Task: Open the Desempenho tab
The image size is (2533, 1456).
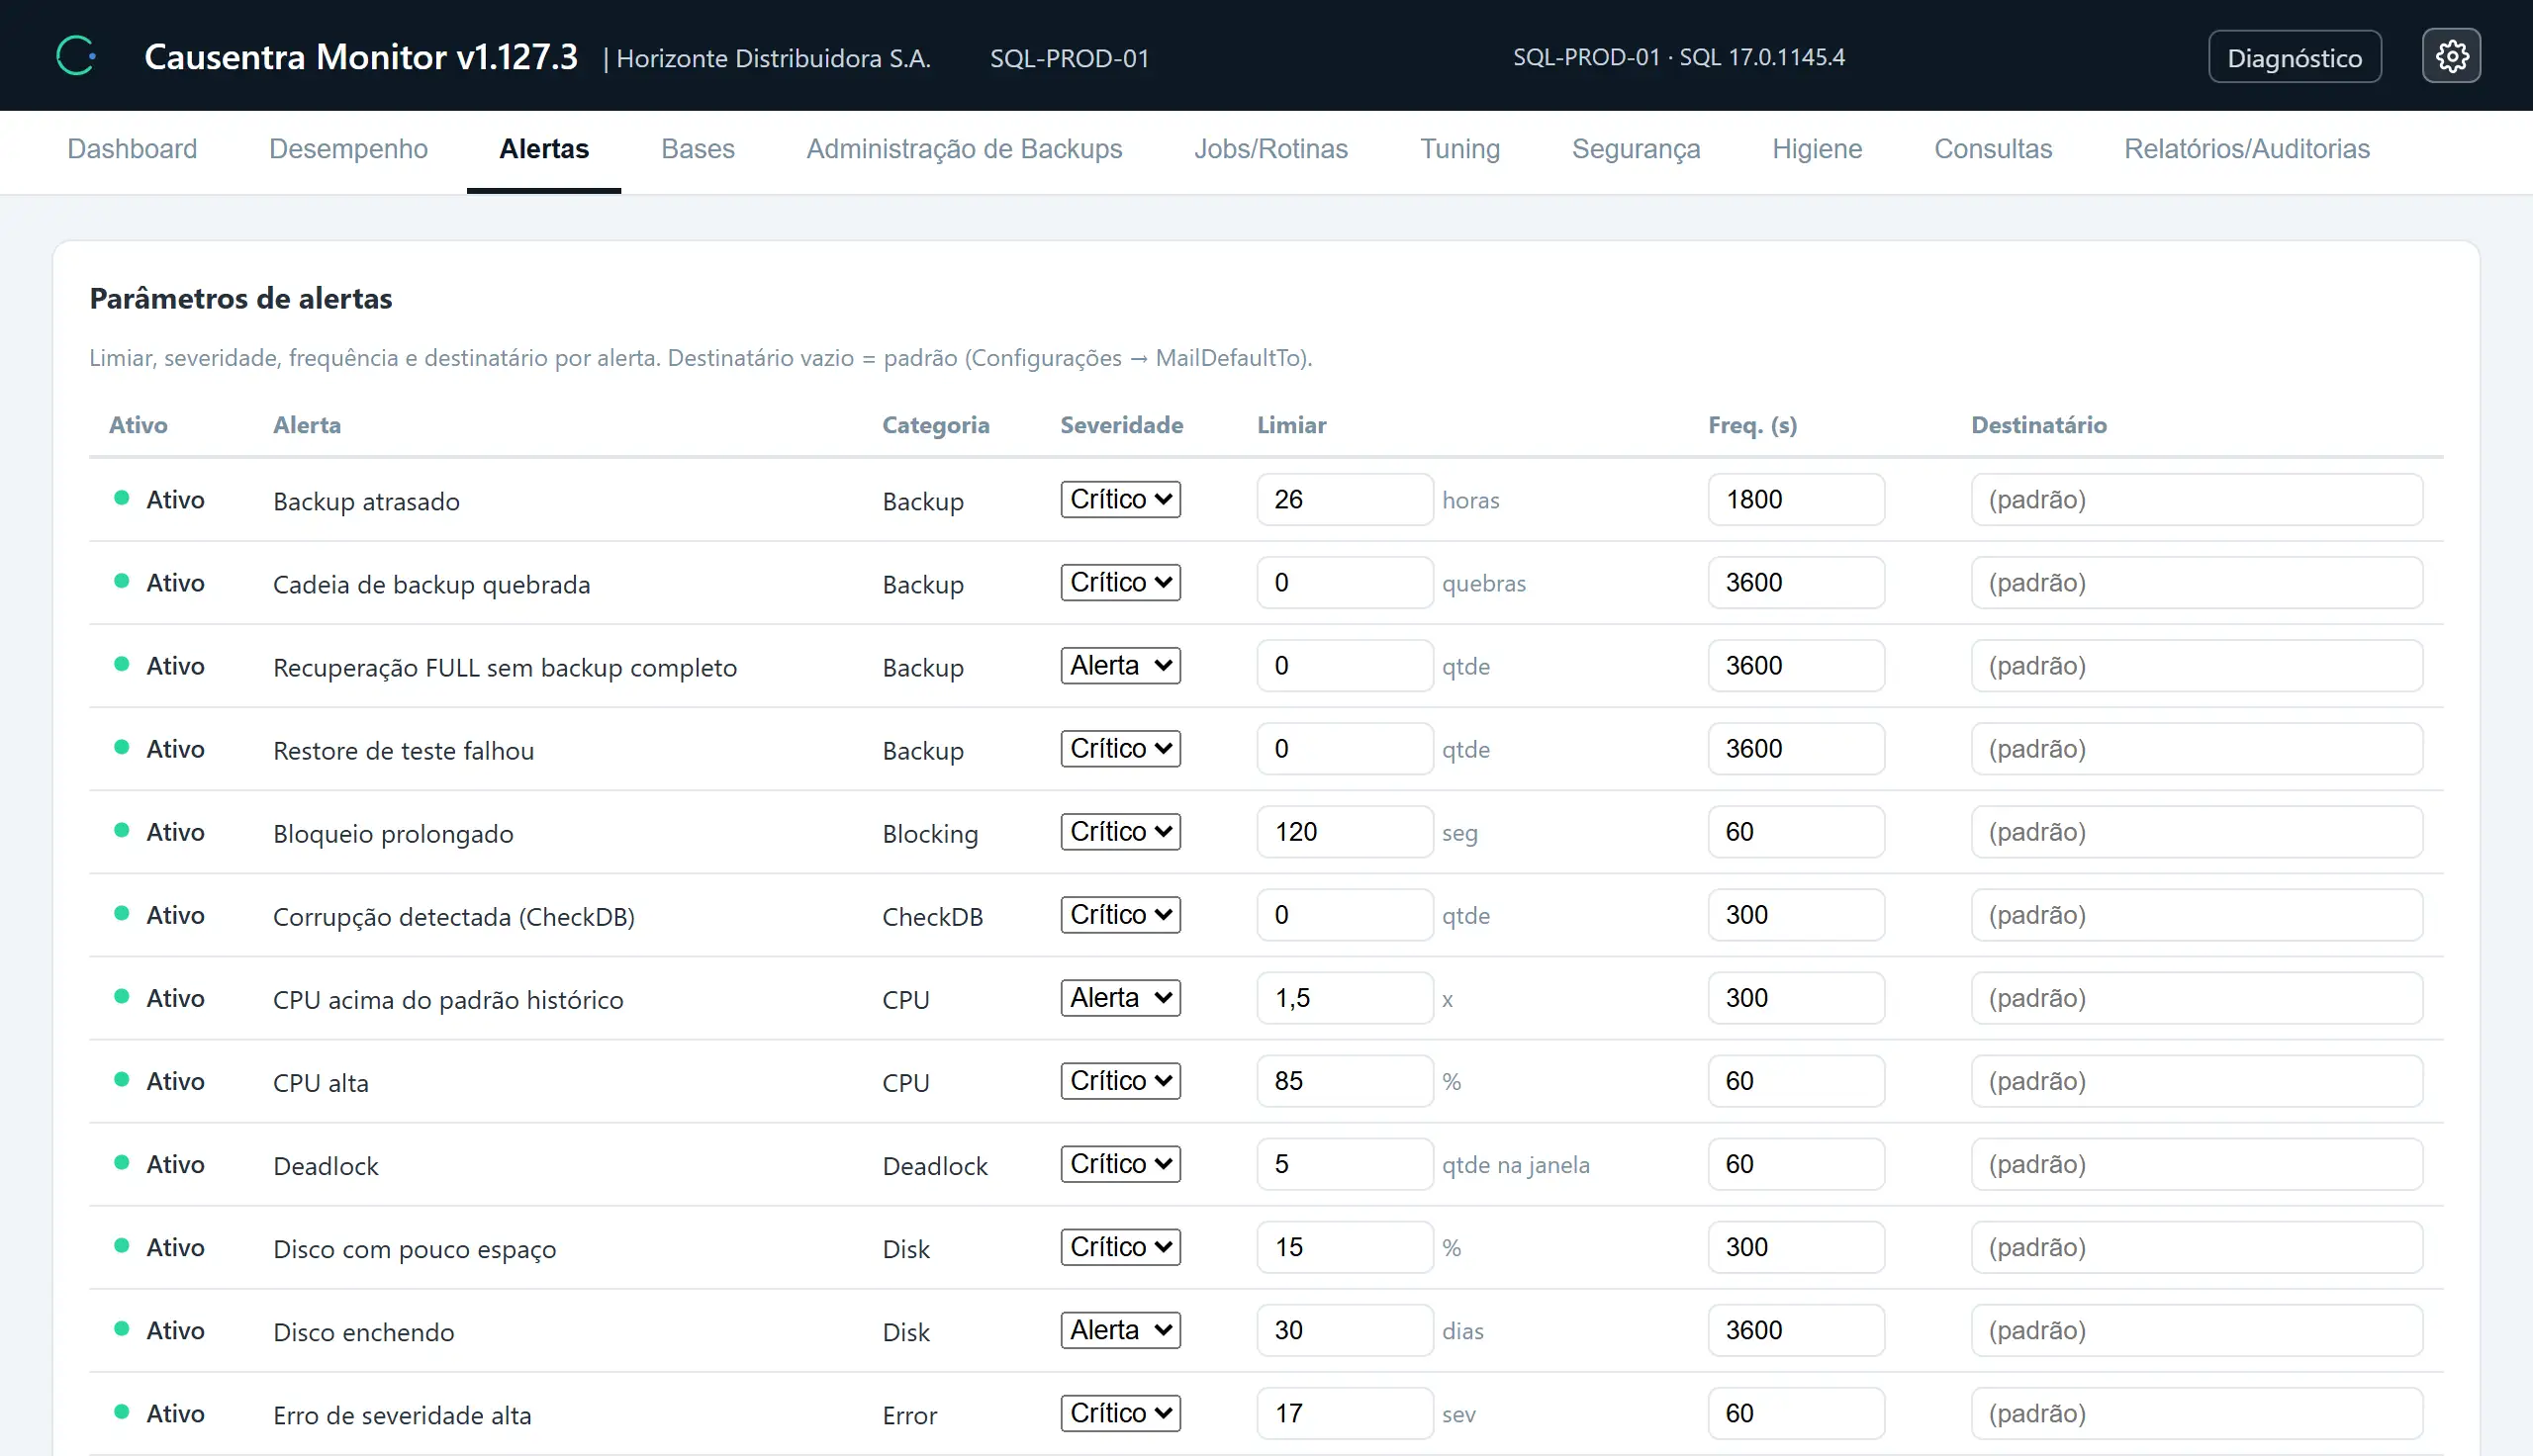Action: 348,149
